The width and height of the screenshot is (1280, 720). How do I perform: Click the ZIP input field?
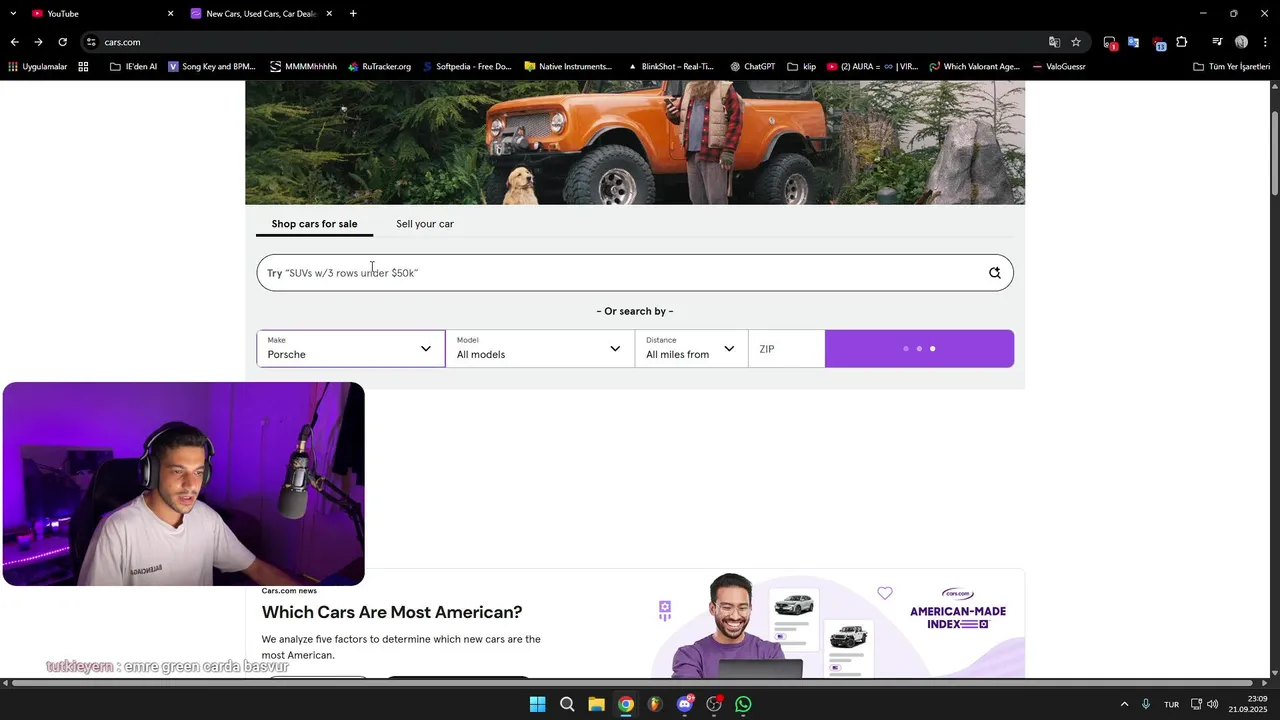[x=787, y=349]
